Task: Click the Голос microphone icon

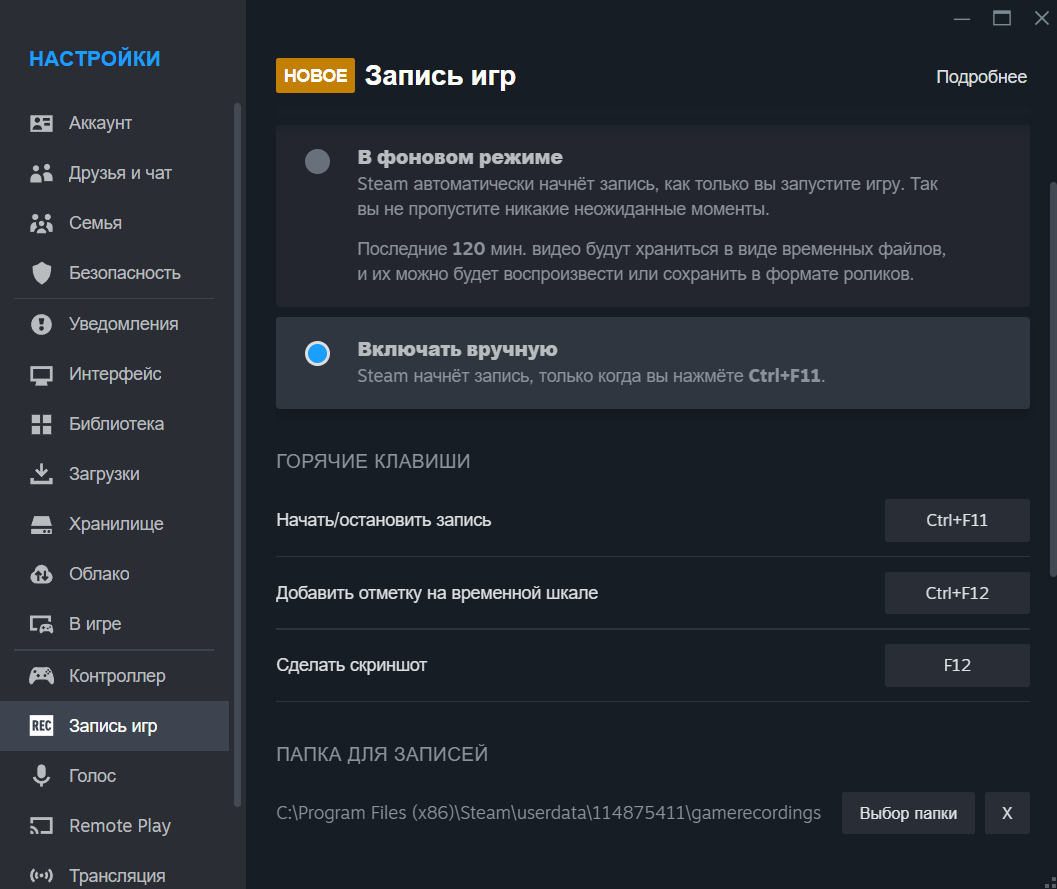Action: (41, 775)
